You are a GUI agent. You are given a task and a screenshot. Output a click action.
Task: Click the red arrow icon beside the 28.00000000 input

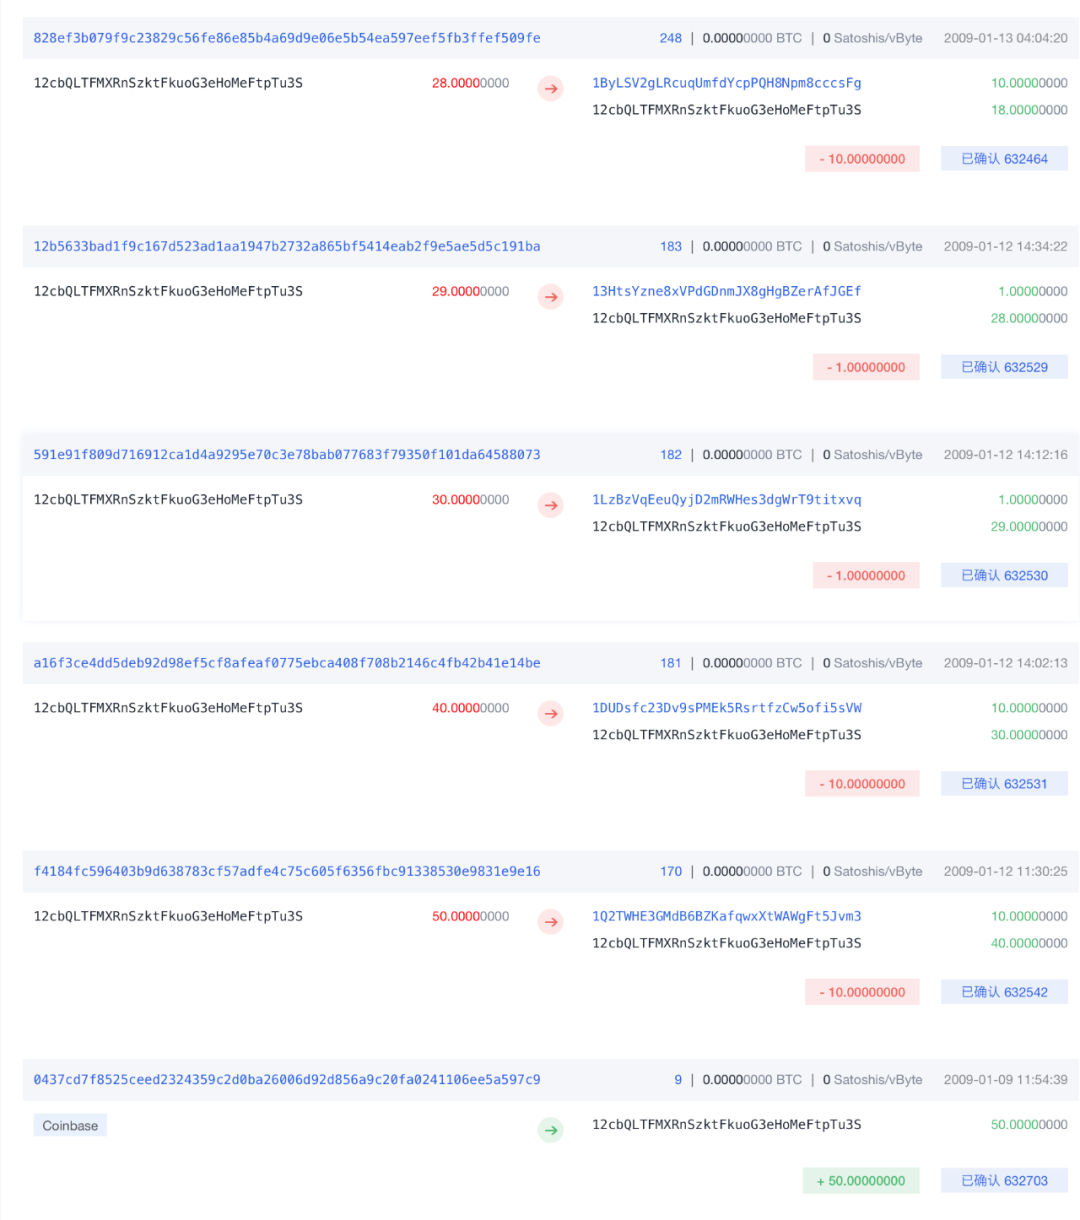pyautogui.click(x=551, y=89)
